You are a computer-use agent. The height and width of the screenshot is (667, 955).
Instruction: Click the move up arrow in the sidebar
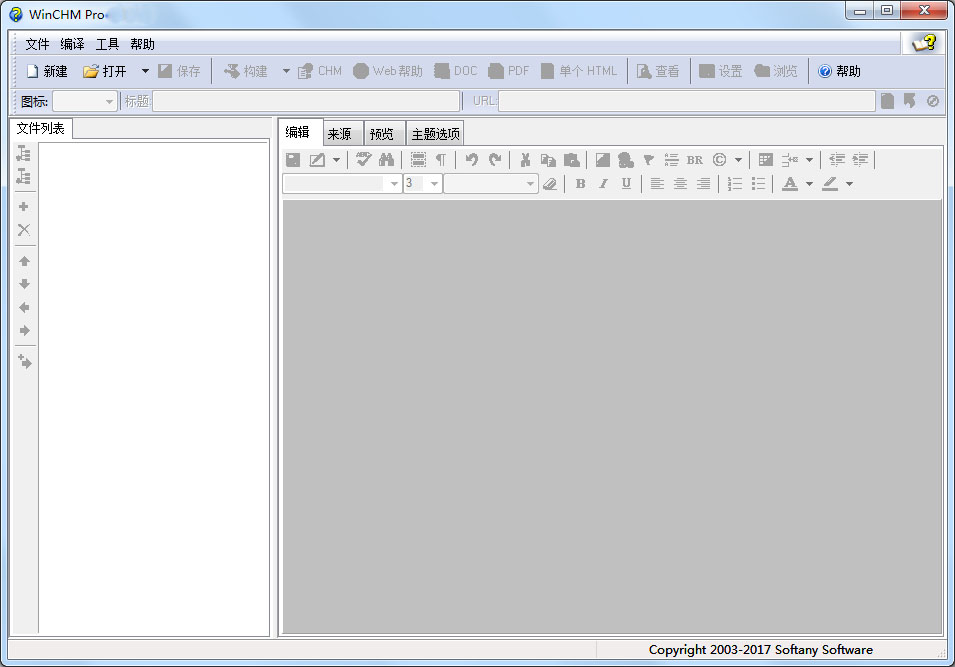point(24,261)
